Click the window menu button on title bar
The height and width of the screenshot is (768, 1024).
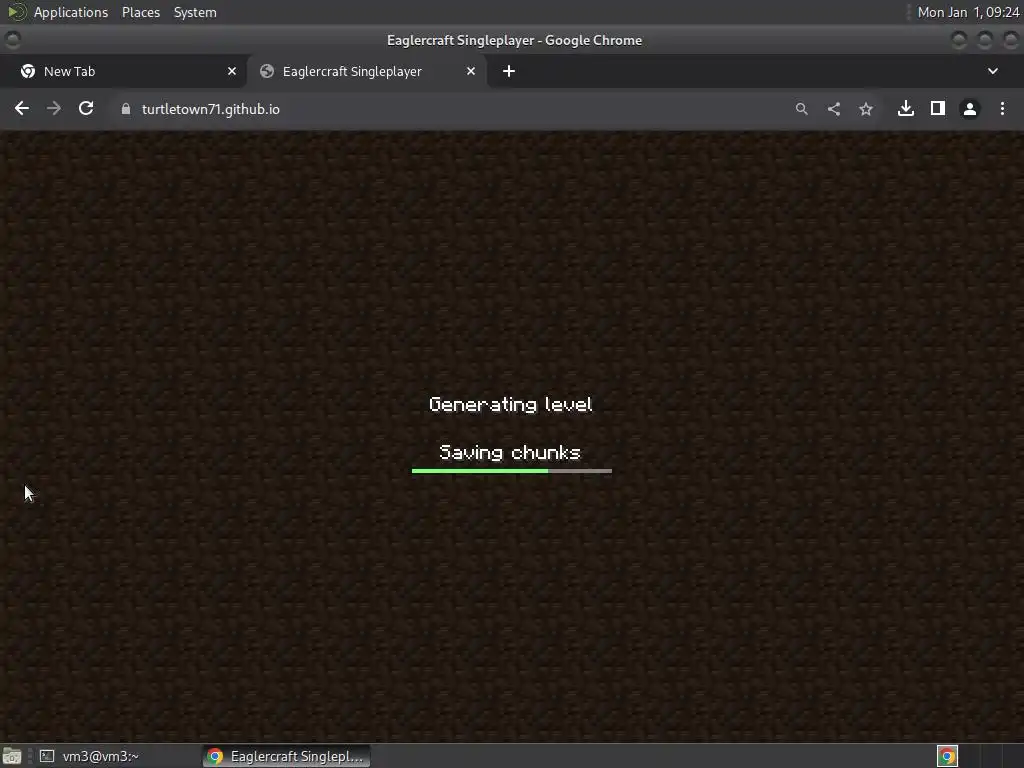(12, 40)
